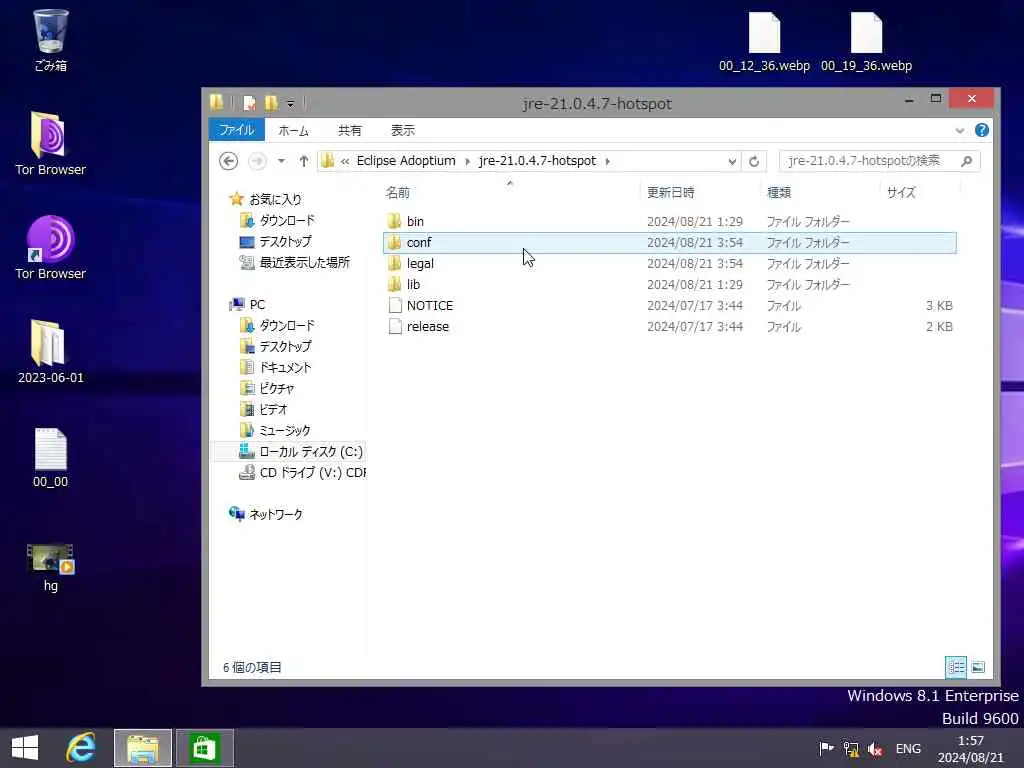Click jre-21.0.4.7-hotspot breadcrumb segment

[x=537, y=161]
